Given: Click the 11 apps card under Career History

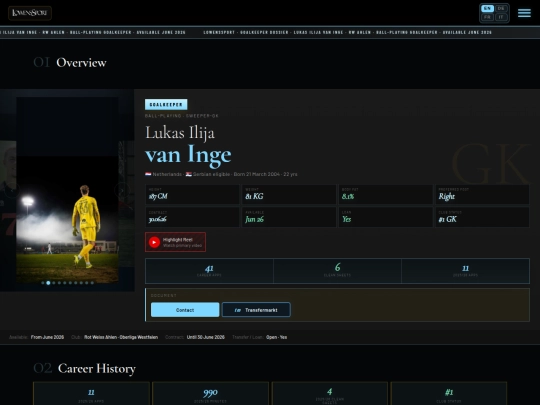Looking at the screenshot, I should pos(91,394).
